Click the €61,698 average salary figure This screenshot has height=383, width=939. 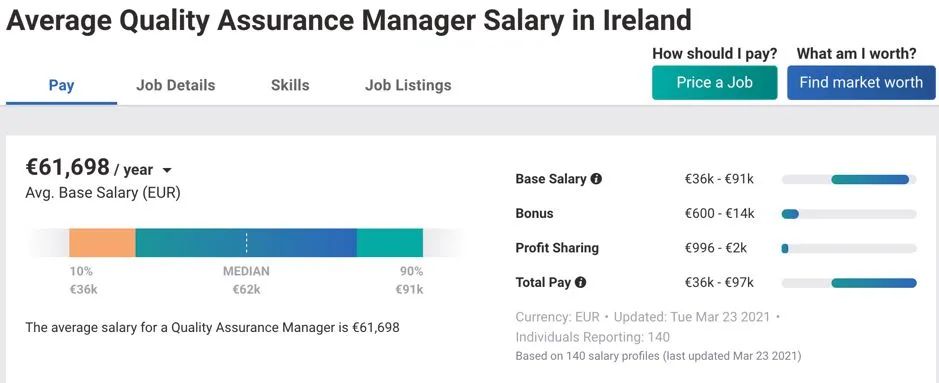[x=68, y=167]
